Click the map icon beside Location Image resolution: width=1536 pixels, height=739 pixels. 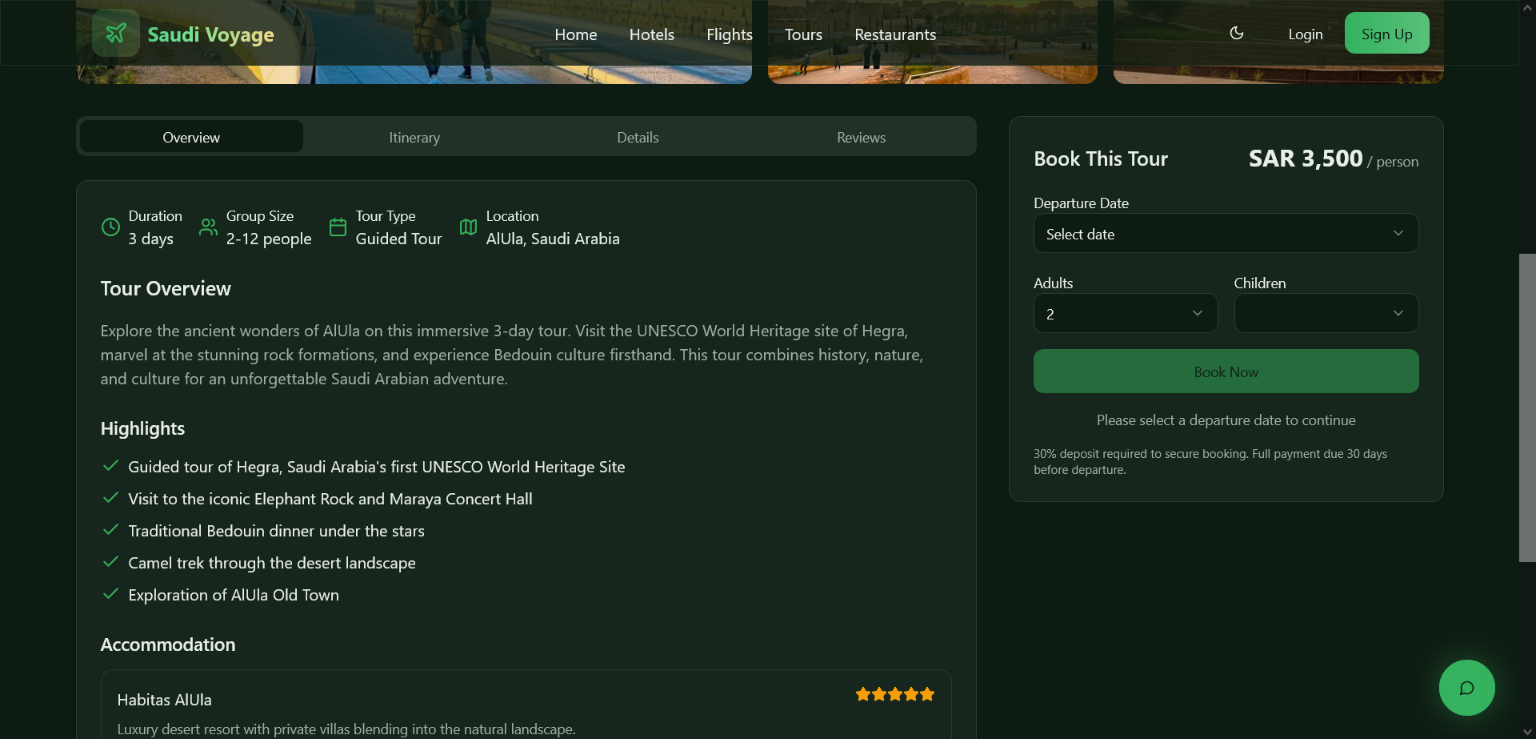pos(468,227)
